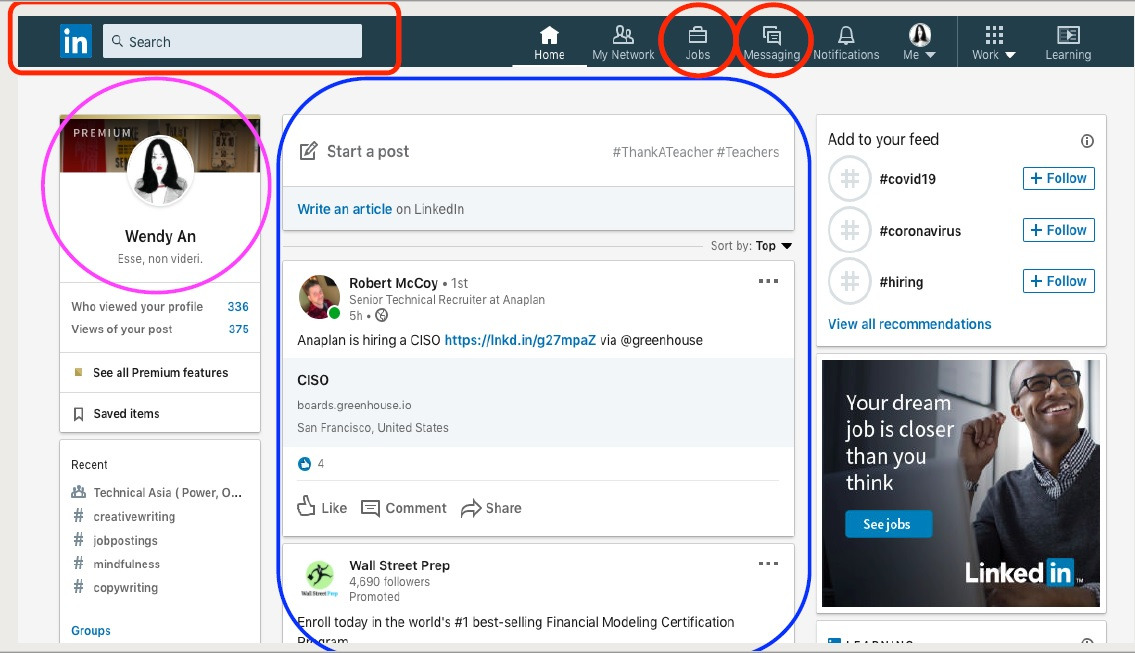Viewport: 1135px width, 653px height.
Task: Click the #covid19 hashtag icon
Action: tap(850, 179)
